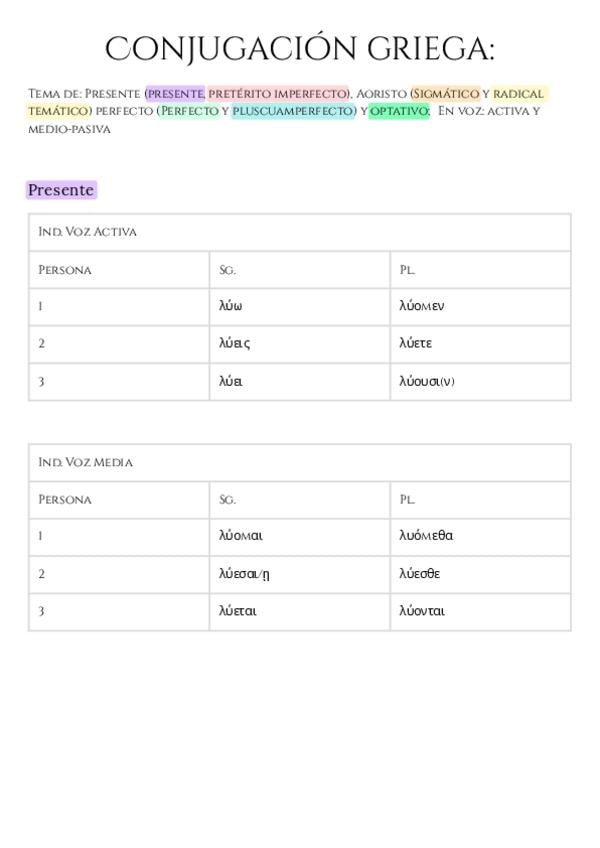Image resolution: width=600 pixels, height=848 pixels.
Task: Click the cell containing "λύομαι"
Action: tap(241, 536)
